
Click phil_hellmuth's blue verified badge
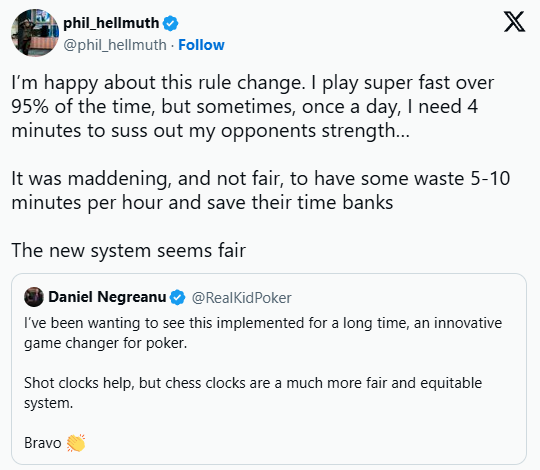click(170, 23)
